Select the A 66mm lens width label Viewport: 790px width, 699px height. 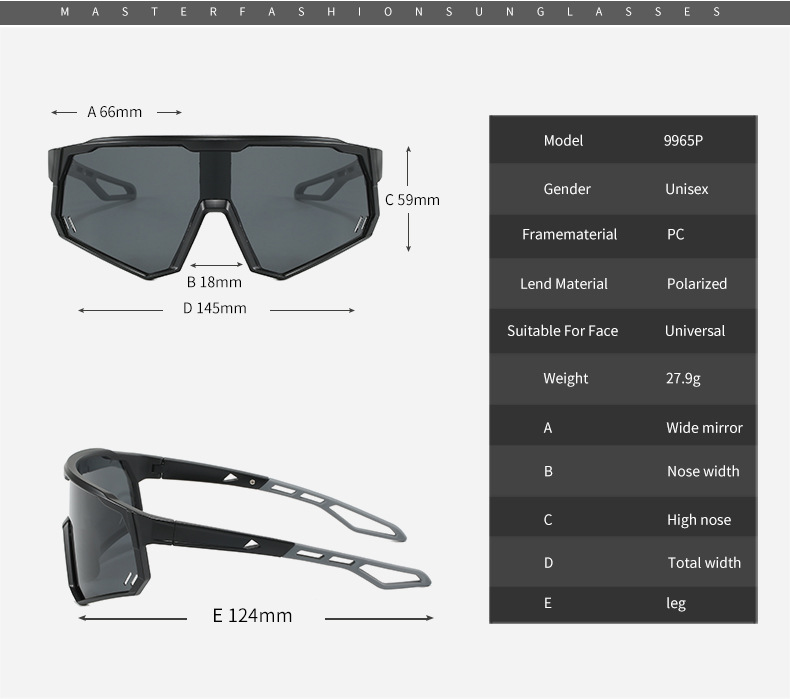114,112
